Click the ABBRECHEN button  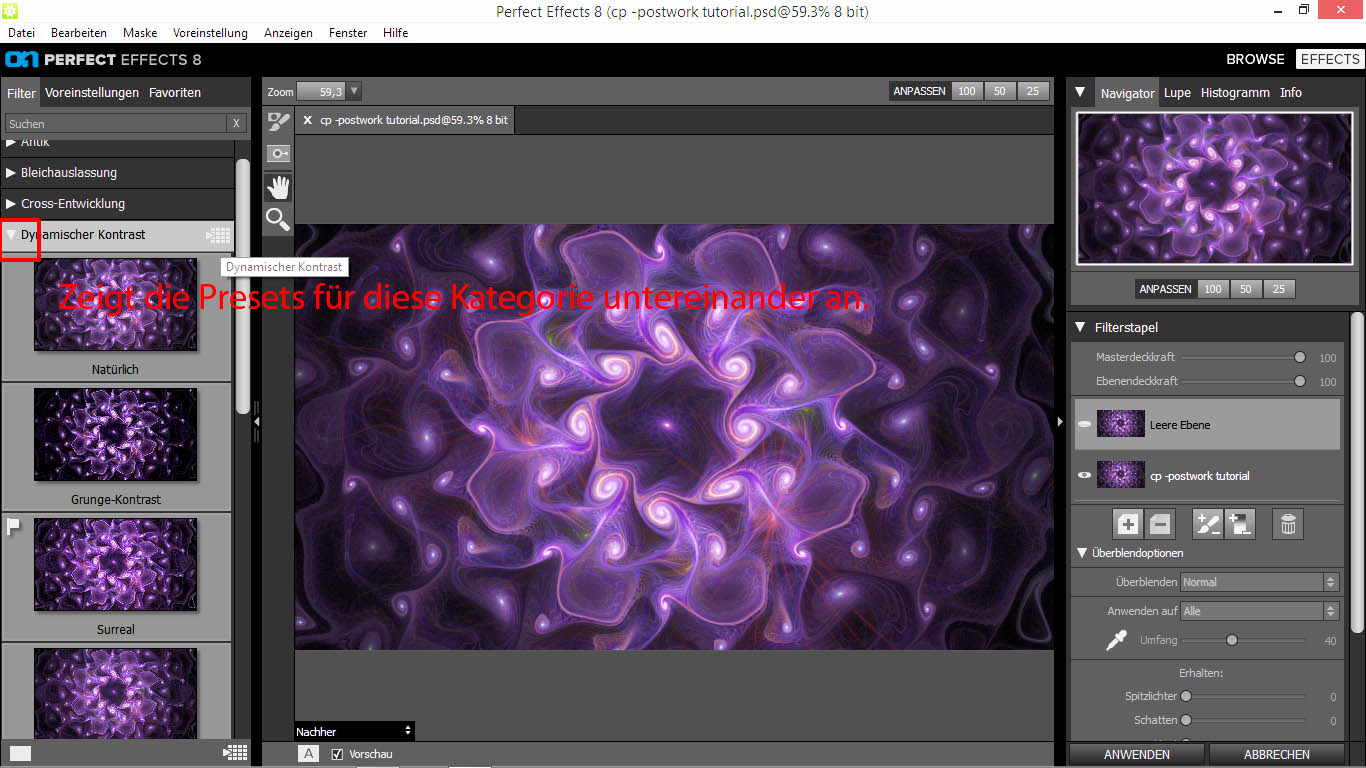[1277, 755]
